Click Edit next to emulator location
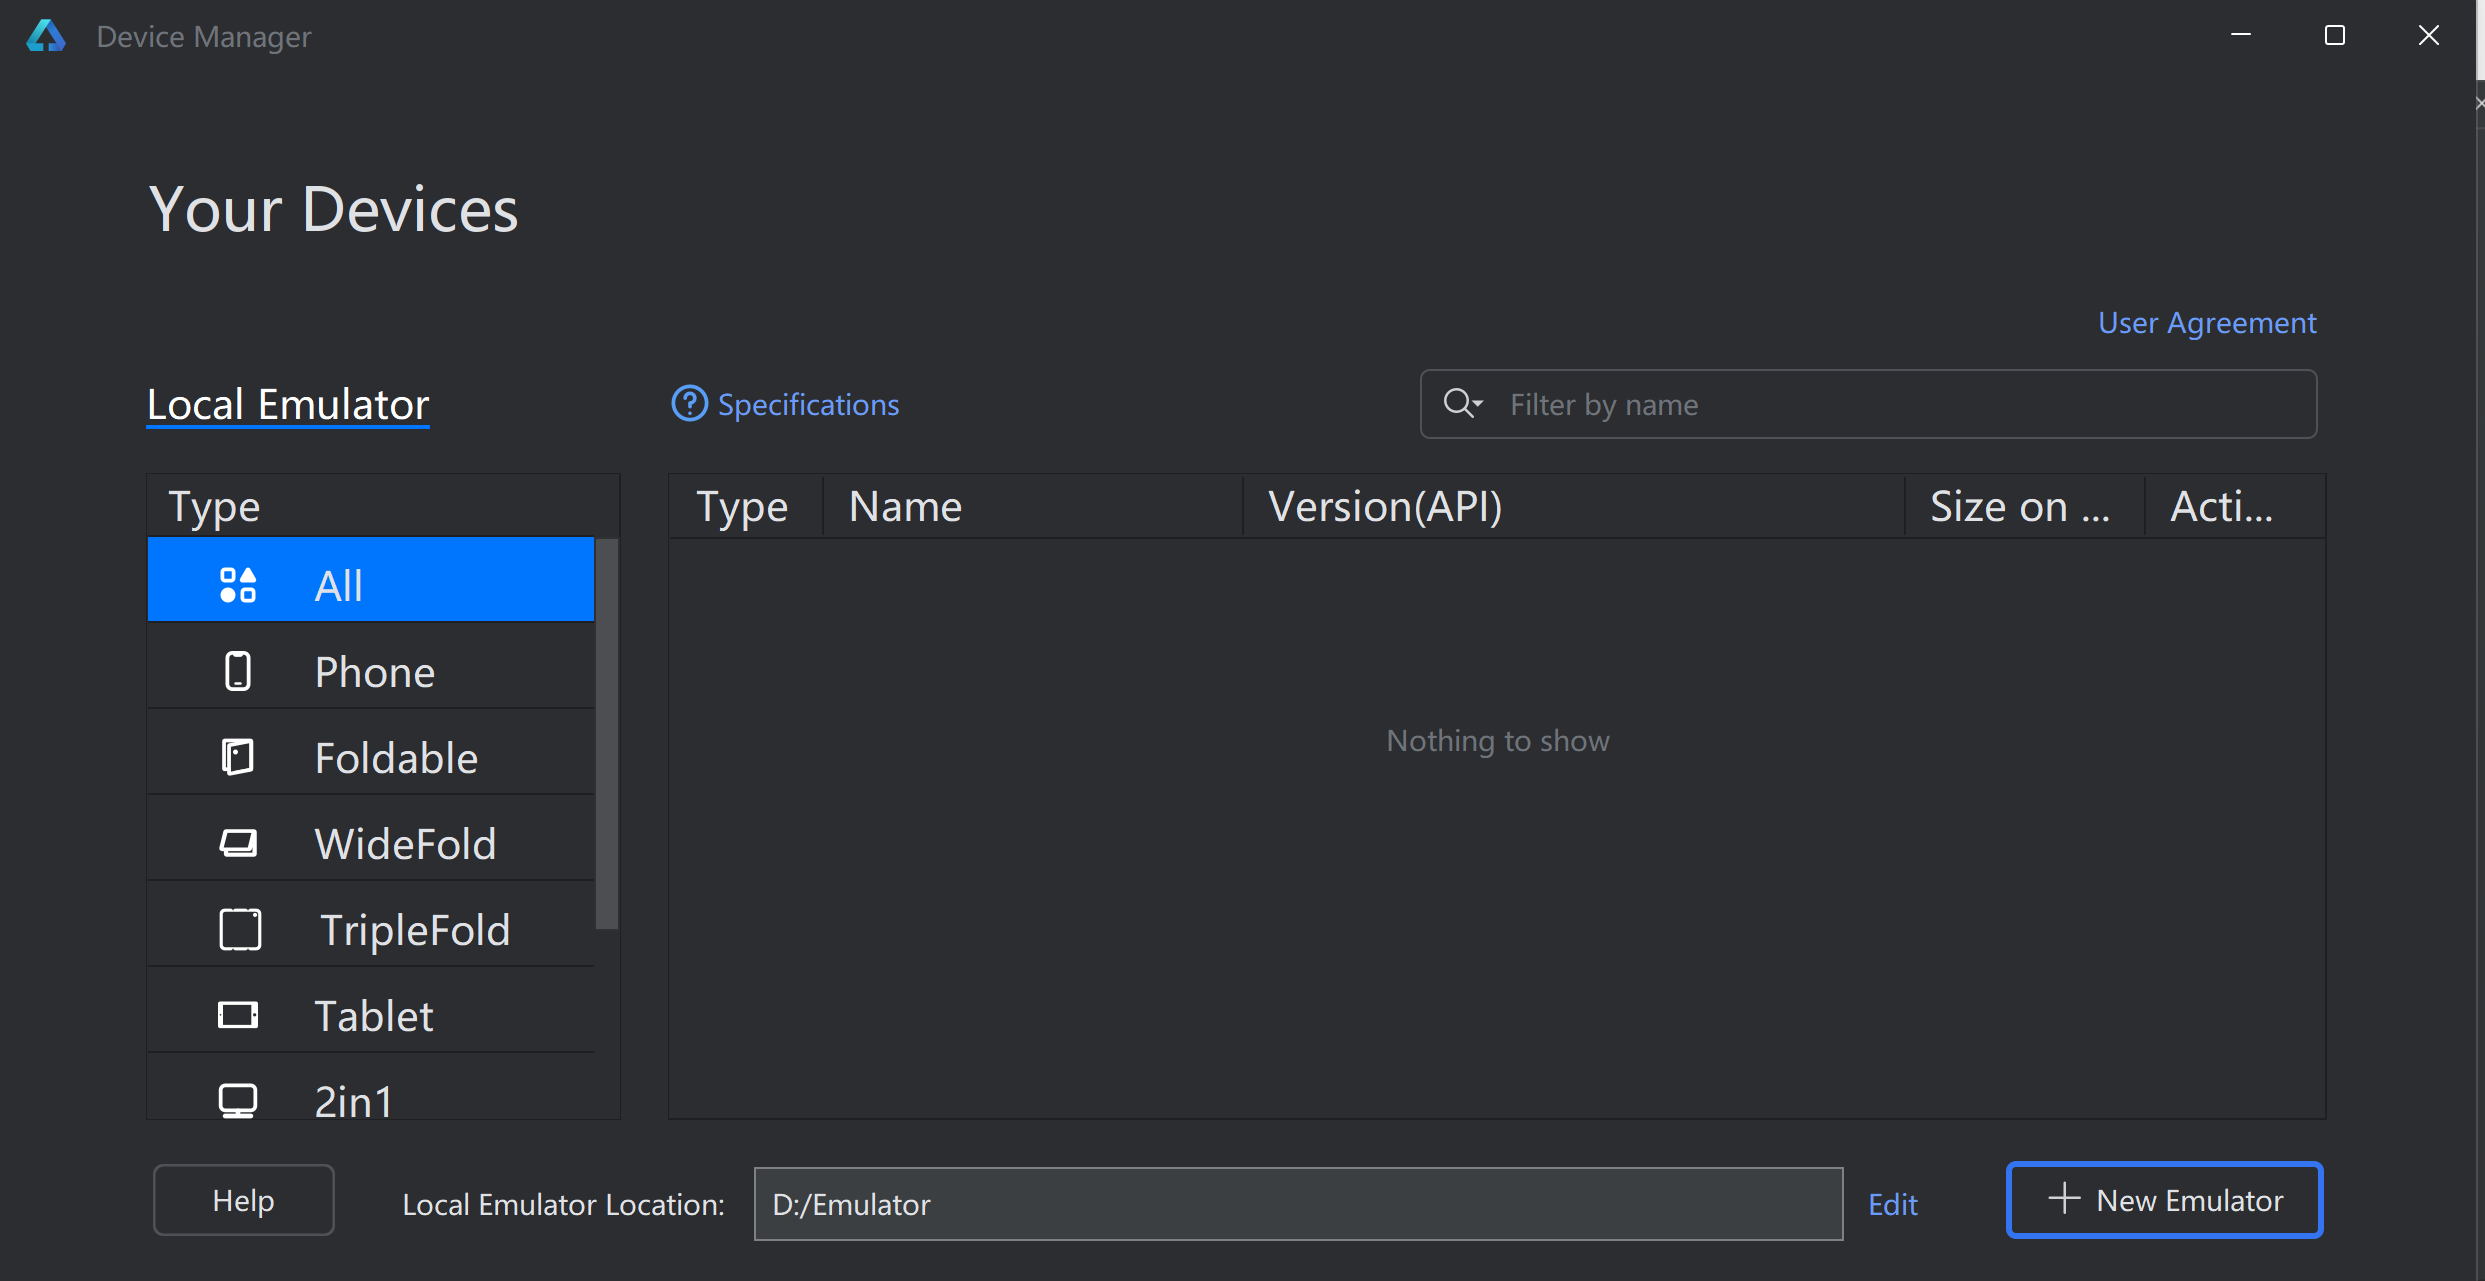 click(x=1892, y=1204)
